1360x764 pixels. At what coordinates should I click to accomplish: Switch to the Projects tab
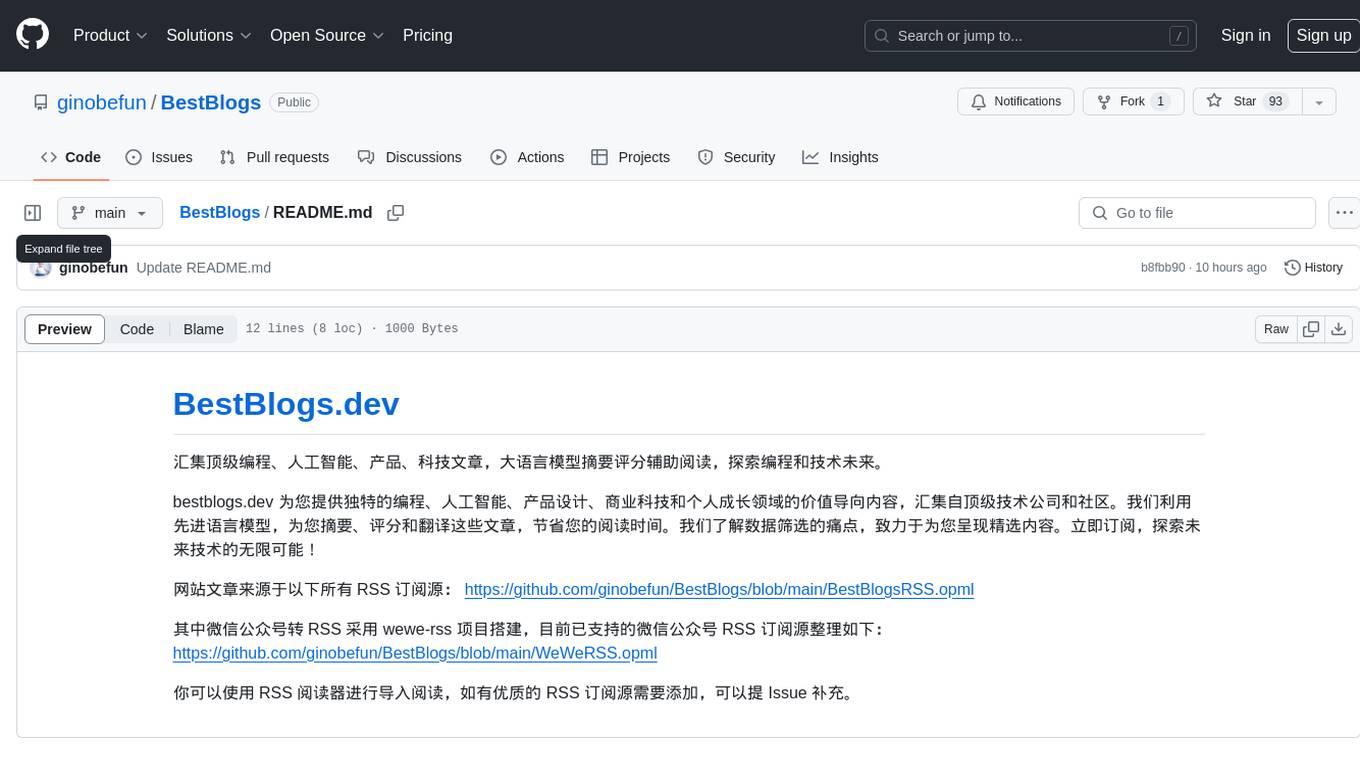pyautogui.click(x=631, y=157)
